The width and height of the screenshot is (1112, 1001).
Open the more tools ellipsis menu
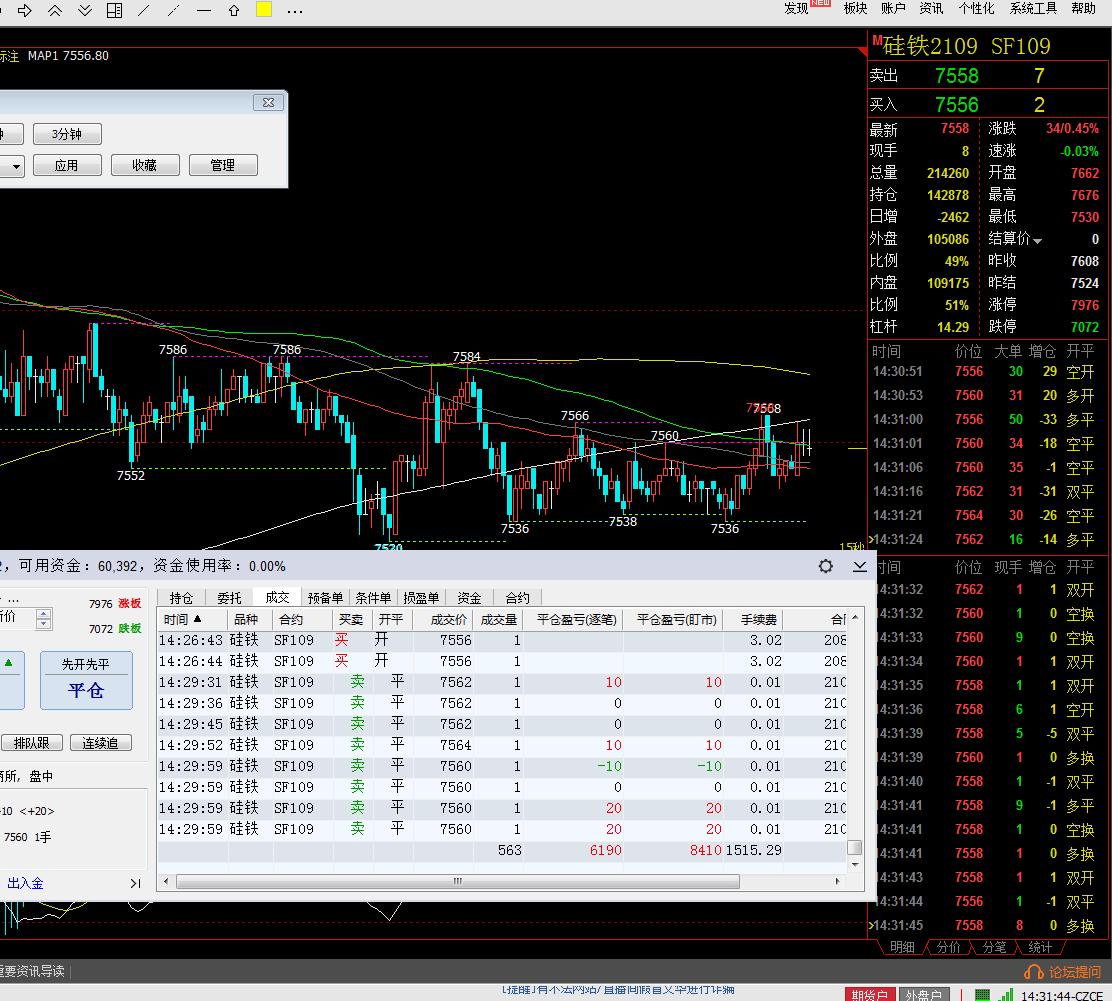point(294,10)
